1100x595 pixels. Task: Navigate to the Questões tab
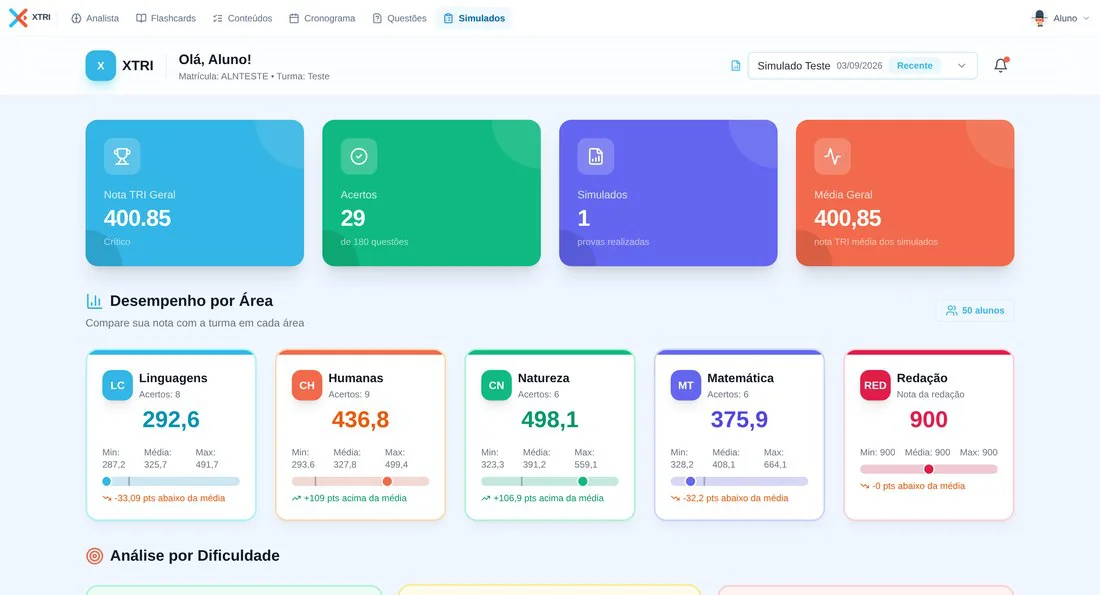coord(399,18)
